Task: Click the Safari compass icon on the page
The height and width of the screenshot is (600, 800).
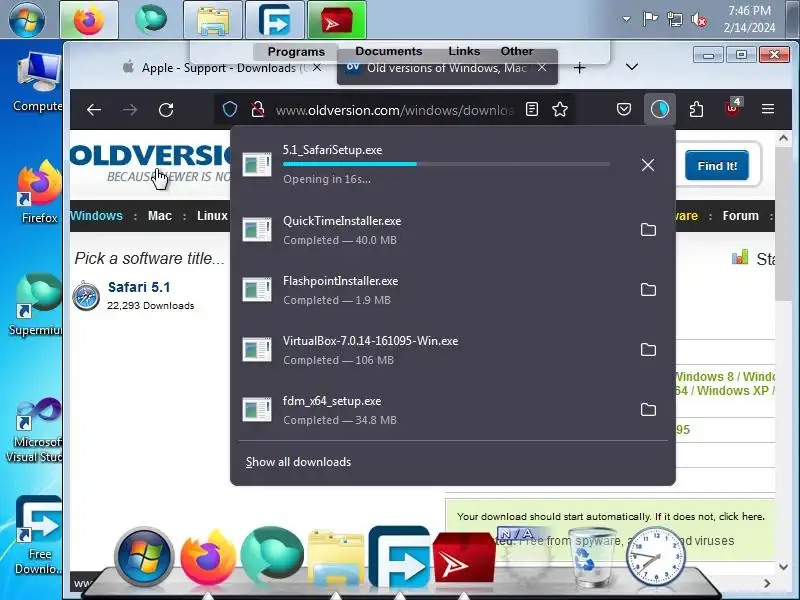Action: coord(86,296)
